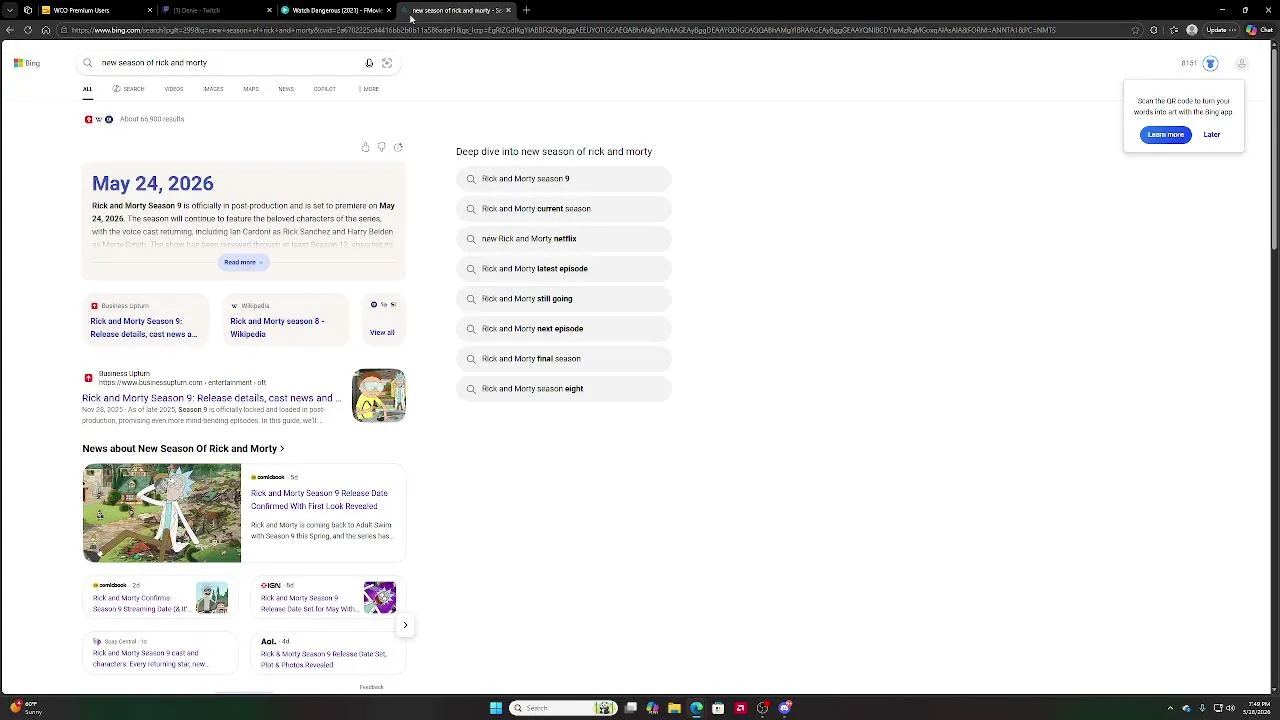
Task: Click Rick and Morty news thumbnail image
Action: tap(162, 513)
